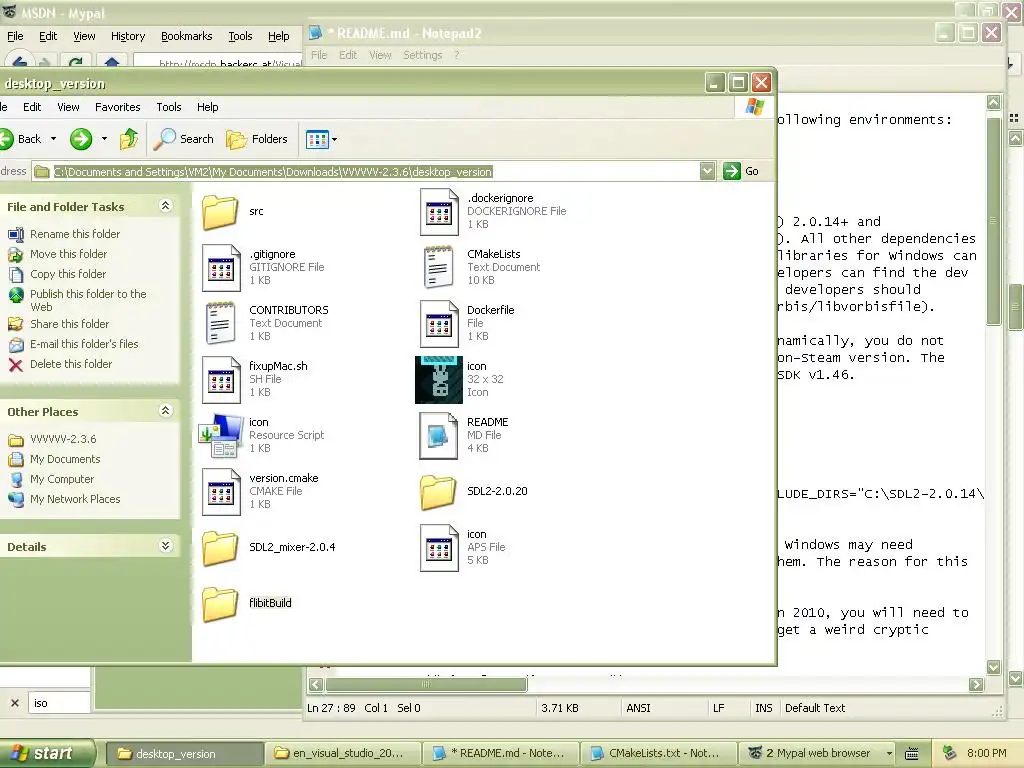Select the version.cmake file
This screenshot has width=1024, height=768.
point(221,491)
